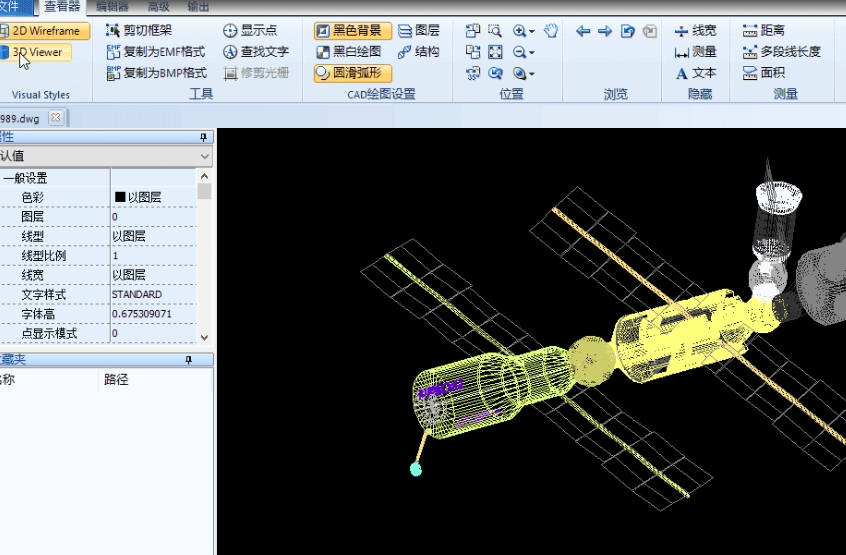Measure with the 距离 distance tool
Screen dimensions: 846x555
coord(763,31)
